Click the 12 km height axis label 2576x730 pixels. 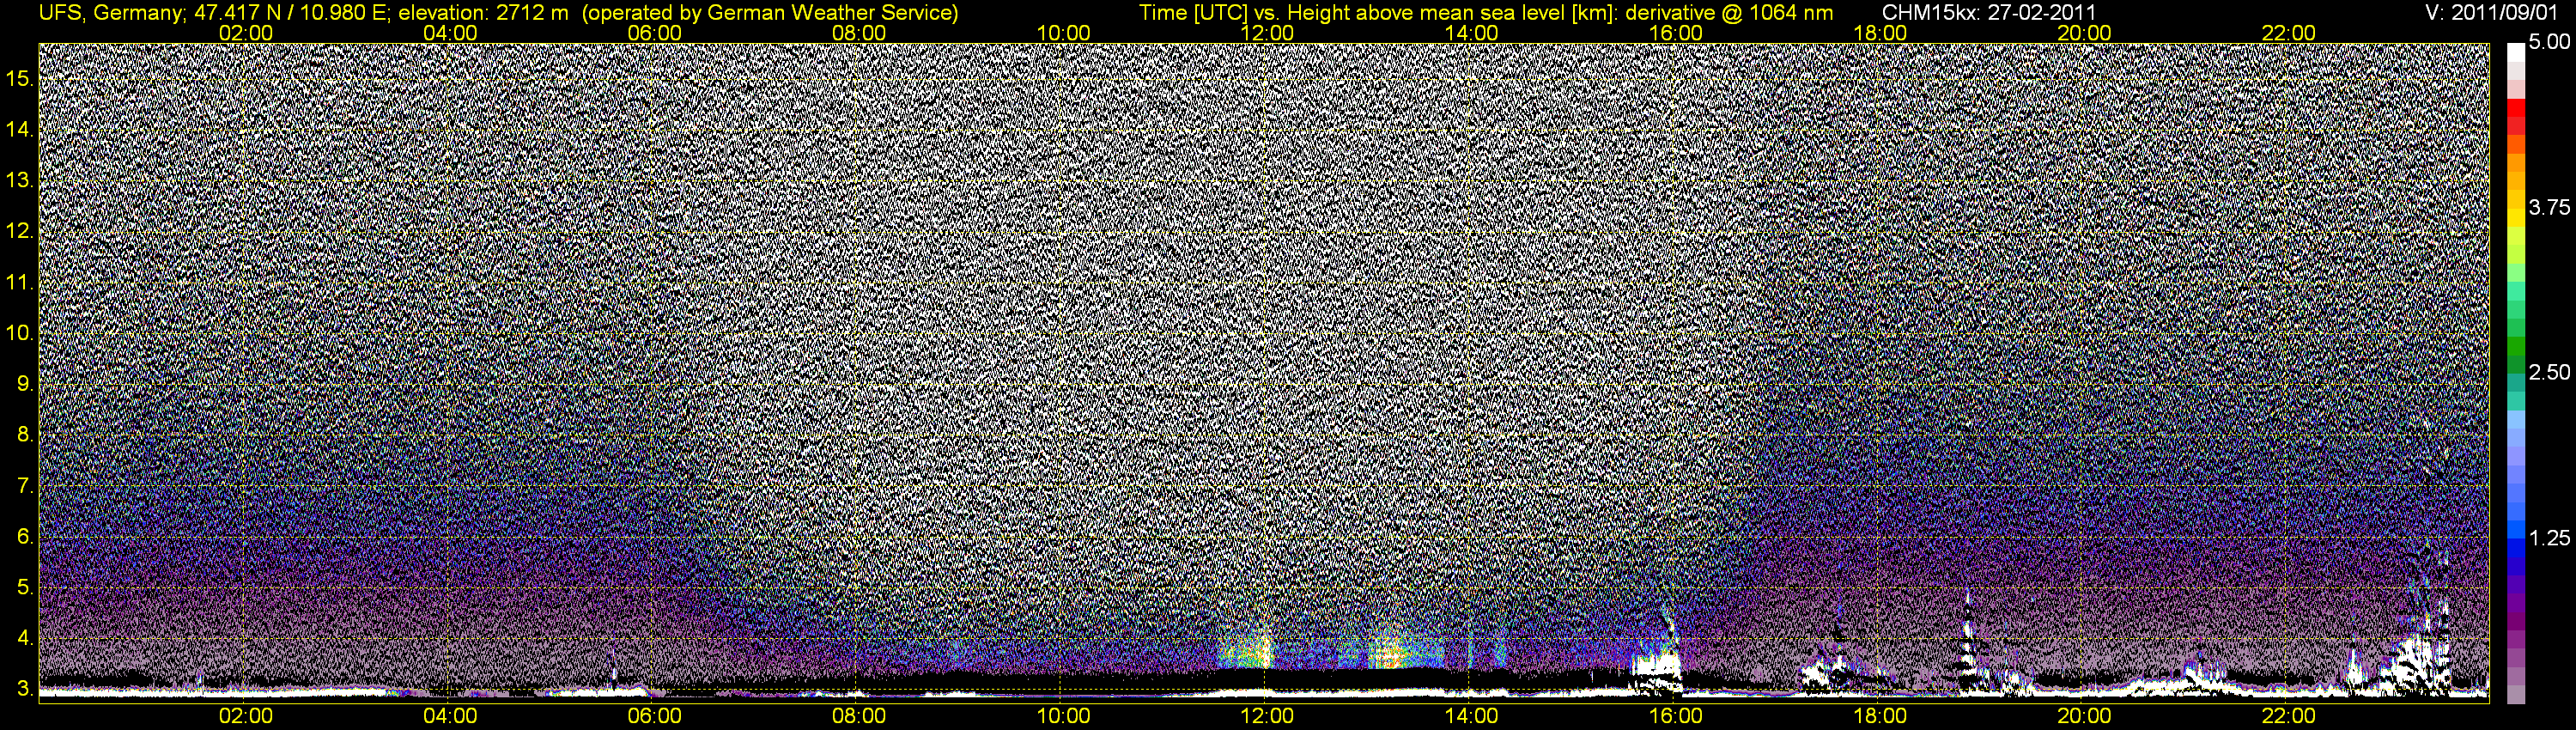(x=20, y=231)
